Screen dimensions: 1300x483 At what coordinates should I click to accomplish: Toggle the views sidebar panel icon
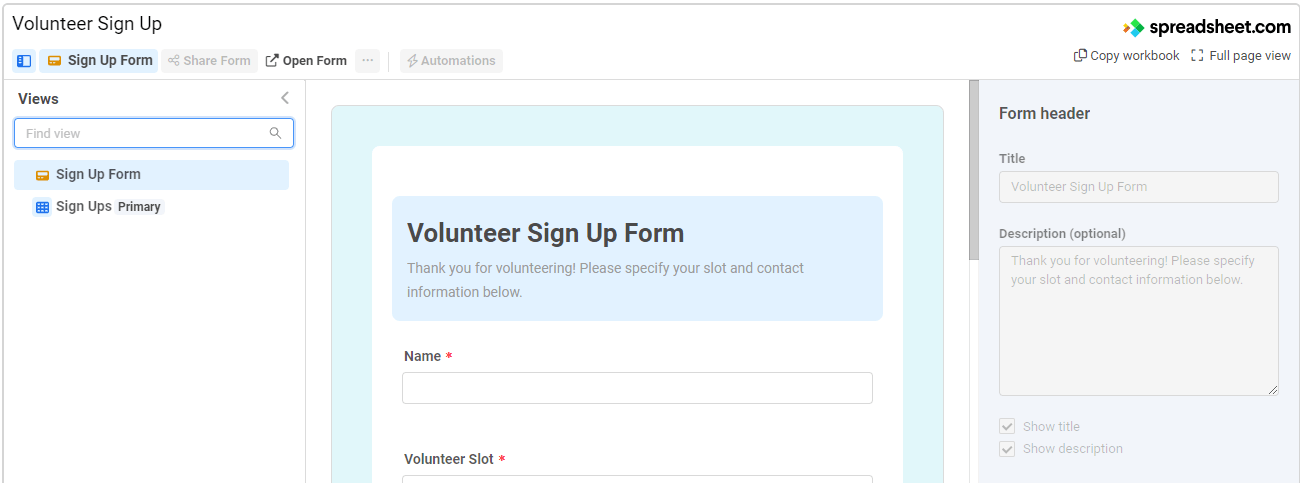coord(24,61)
